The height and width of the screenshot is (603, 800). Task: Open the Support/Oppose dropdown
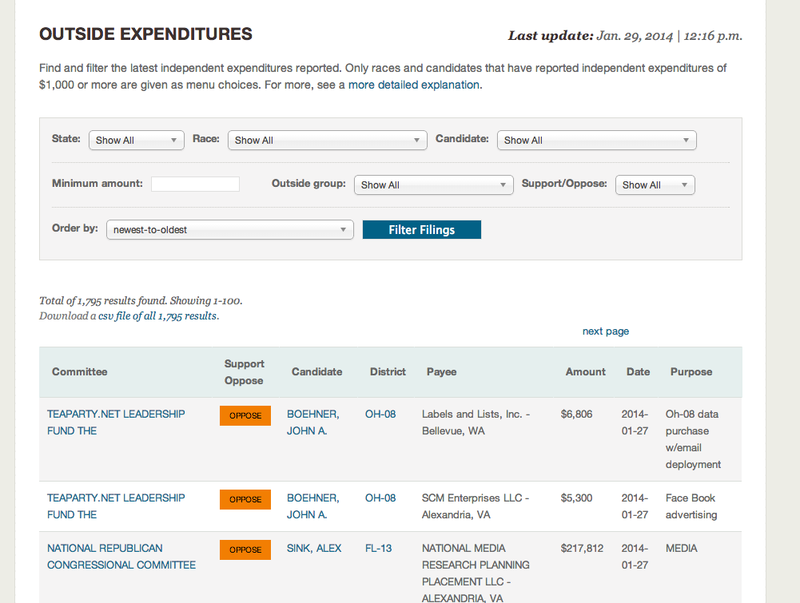click(655, 185)
